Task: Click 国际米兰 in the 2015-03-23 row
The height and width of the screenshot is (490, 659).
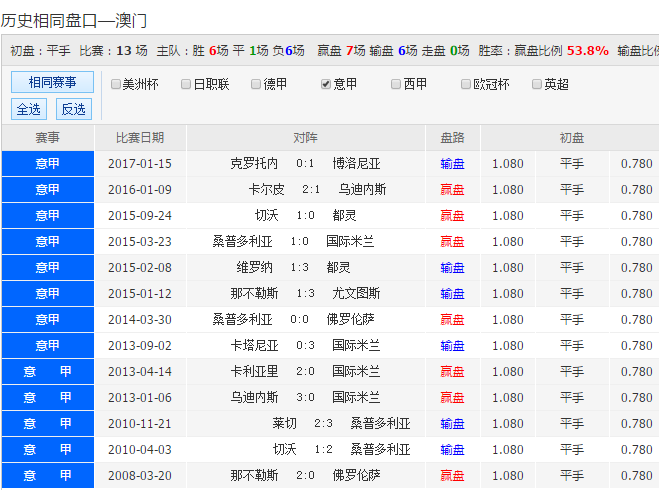Action: pyautogui.click(x=351, y=242)
